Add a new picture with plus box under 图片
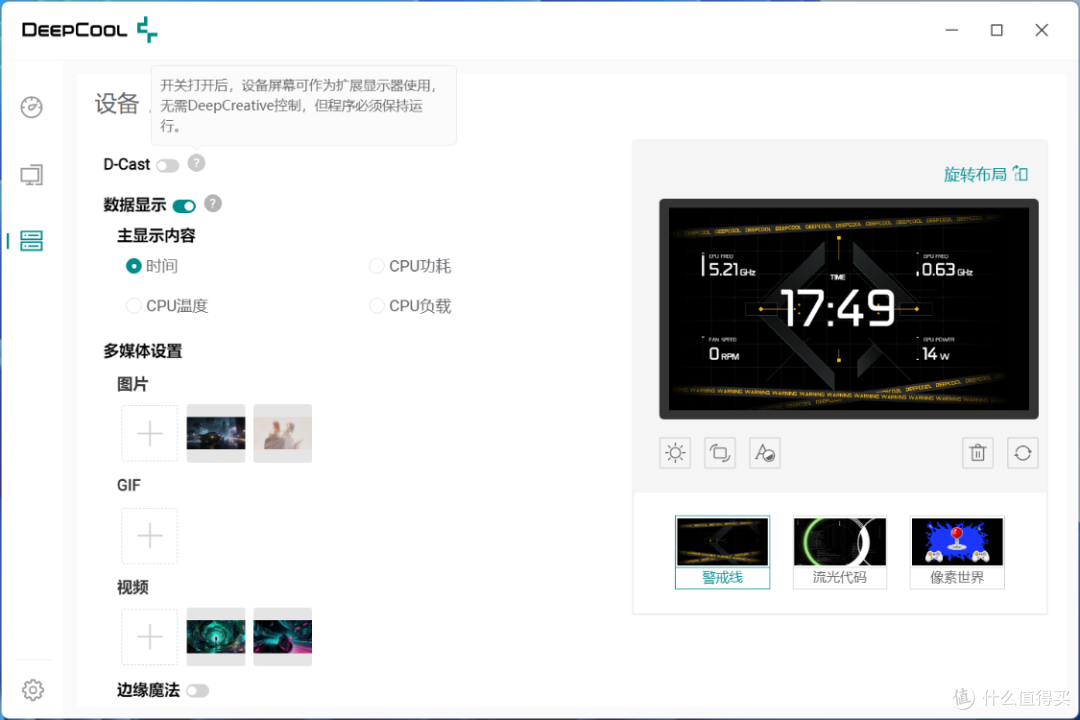This screenshot has width=1080, height=720. click(x=149, y=433)
